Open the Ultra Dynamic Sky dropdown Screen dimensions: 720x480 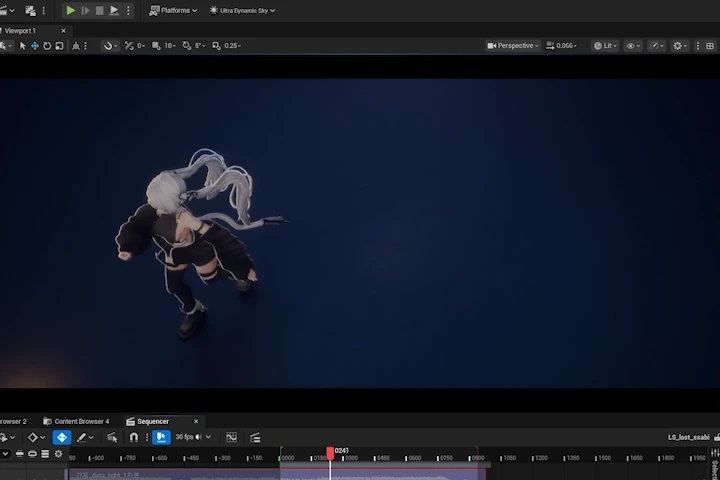242,10
